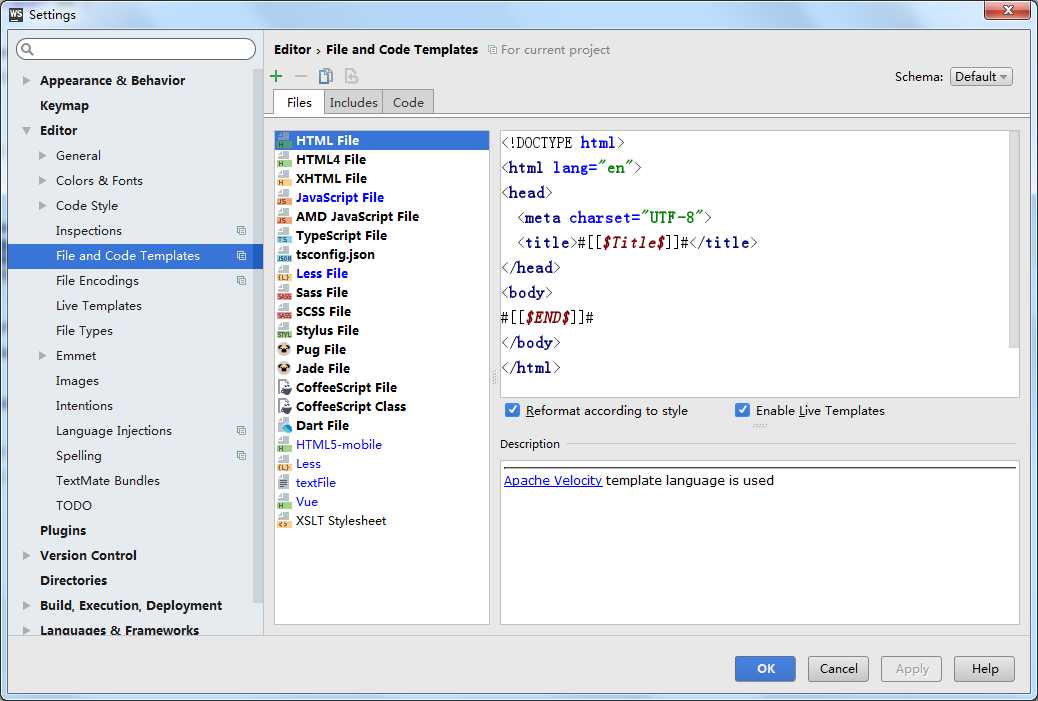1038x701 pixels.
Task: Click the JavaScript File template icon
Action: pyautogui.click(x=284, y=197)
